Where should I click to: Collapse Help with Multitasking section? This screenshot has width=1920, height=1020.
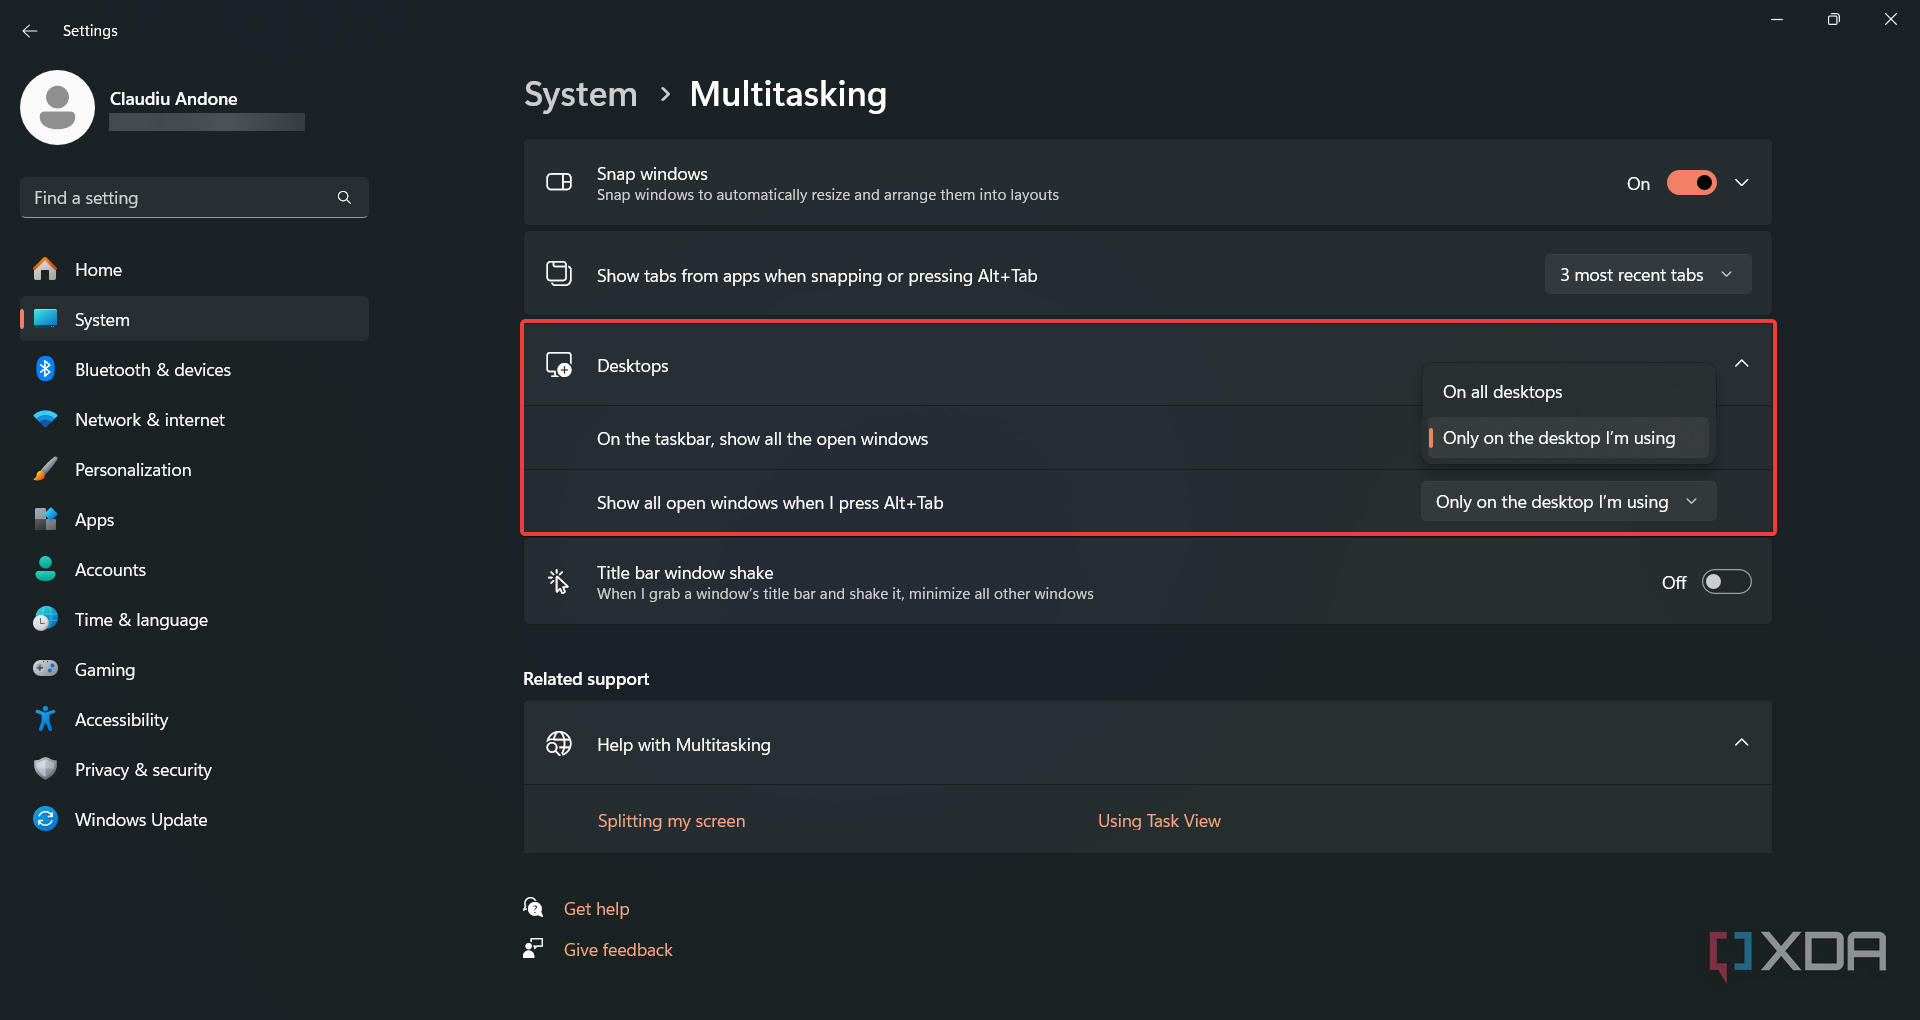(1742, 743)
